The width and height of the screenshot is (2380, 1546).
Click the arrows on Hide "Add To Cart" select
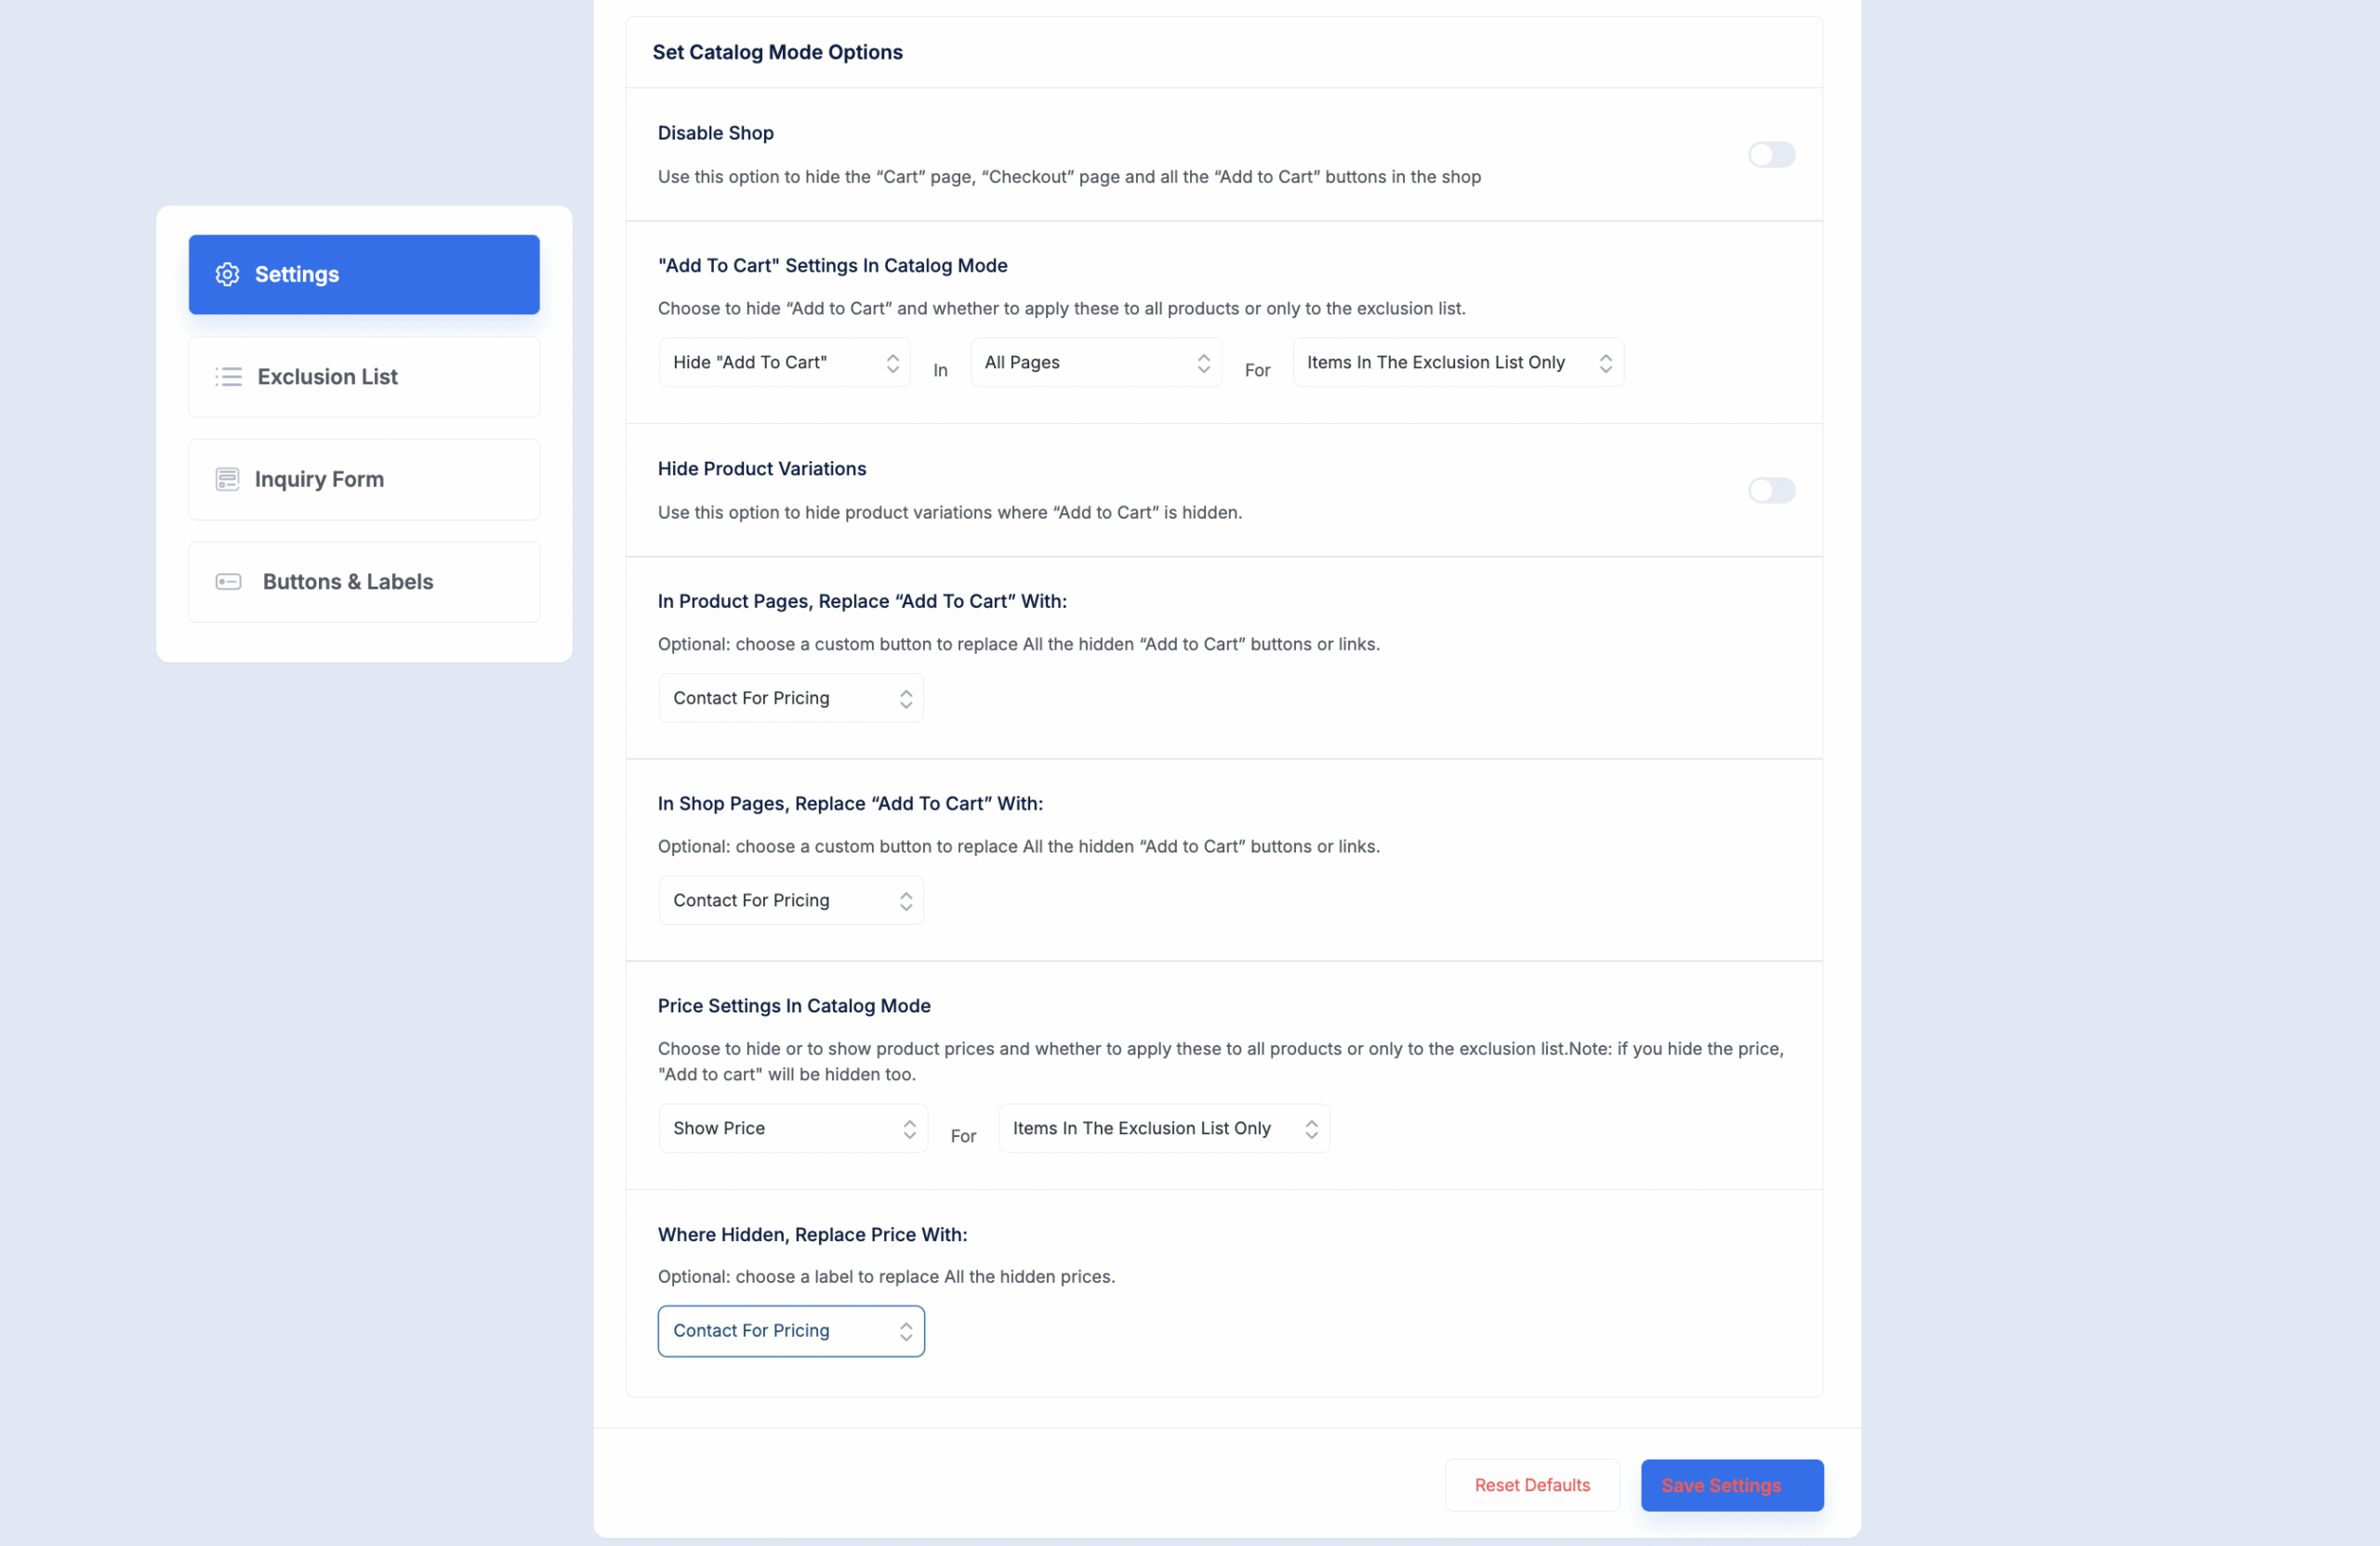click(x=892, y=363)
